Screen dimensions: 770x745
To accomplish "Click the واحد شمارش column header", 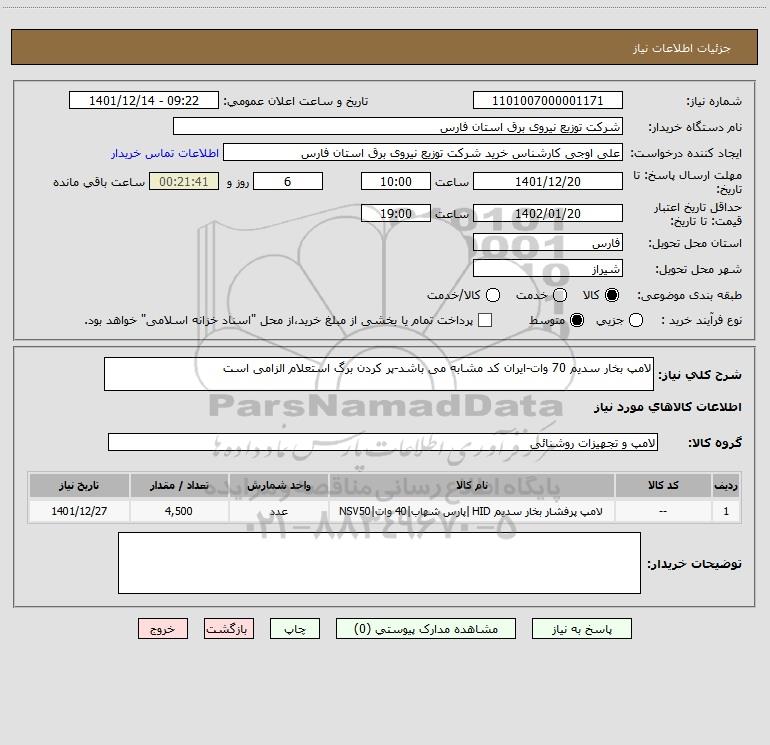I will pyautogui.click(x=278, y=485).
